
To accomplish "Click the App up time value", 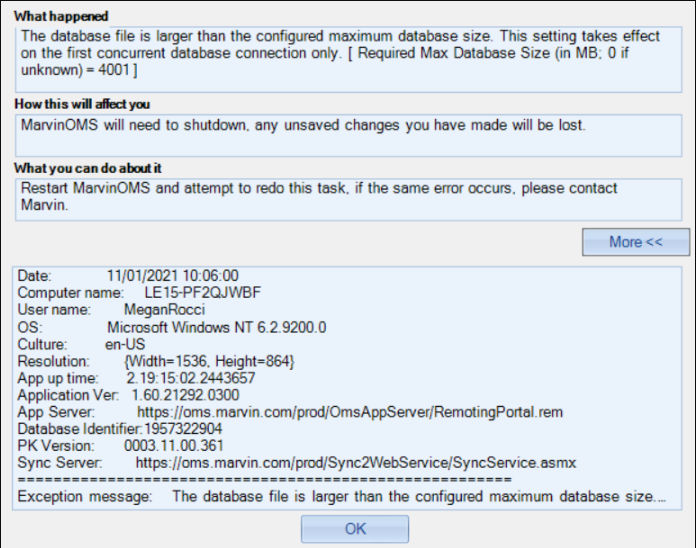I will 191,378.
